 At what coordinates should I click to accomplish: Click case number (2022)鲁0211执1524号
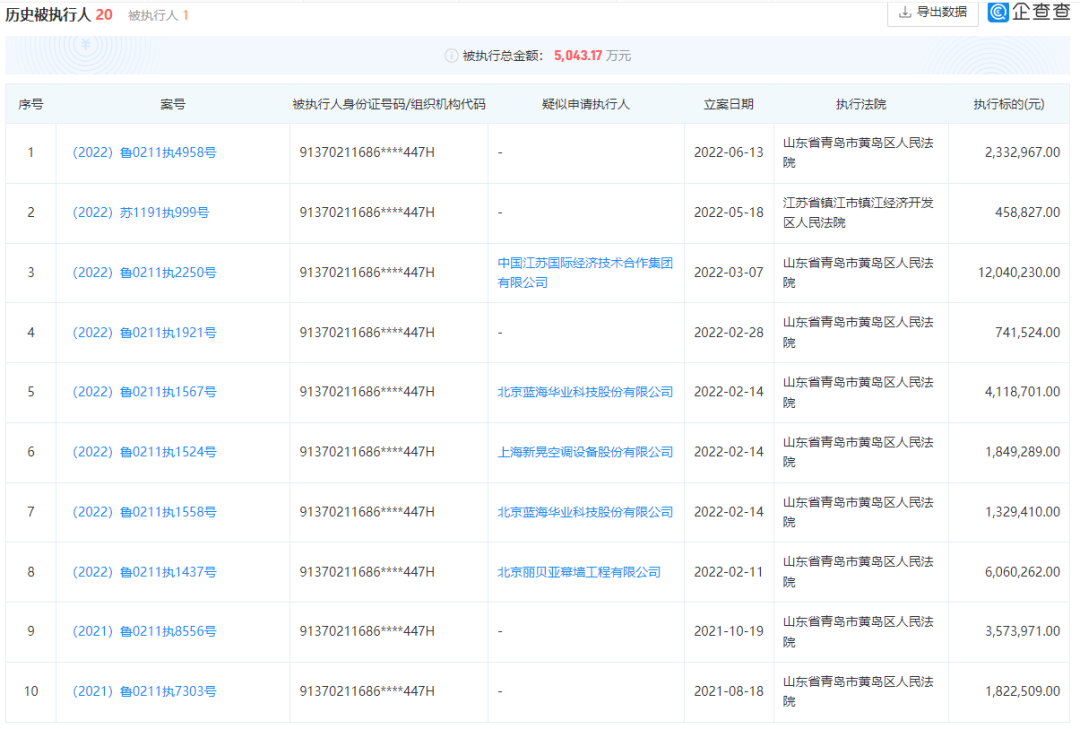click(144, 453)
